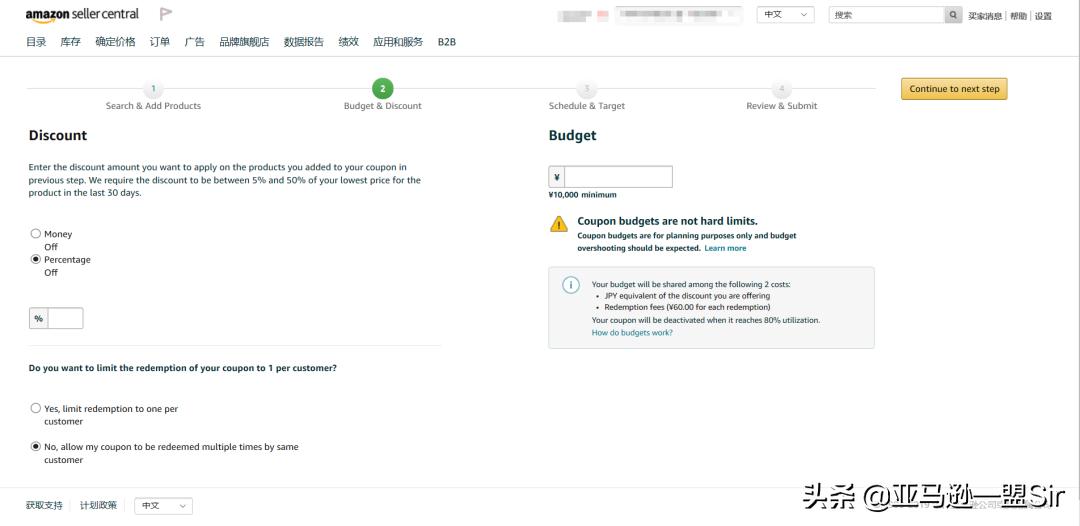Open the 库存 menu
Image resolution: width=1080 pixels, height=526 pixels.
71,42
